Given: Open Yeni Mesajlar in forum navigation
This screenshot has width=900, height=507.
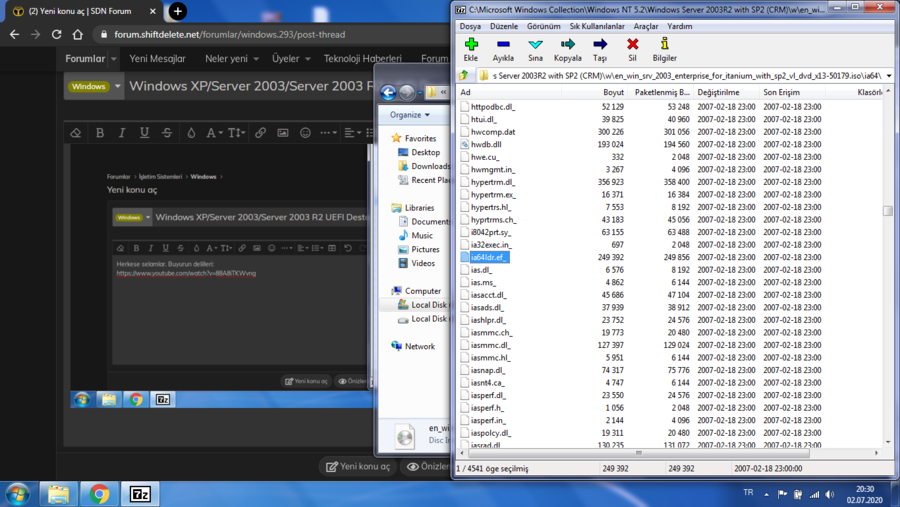Looking at the screenshot, I should tap(157, 59).
